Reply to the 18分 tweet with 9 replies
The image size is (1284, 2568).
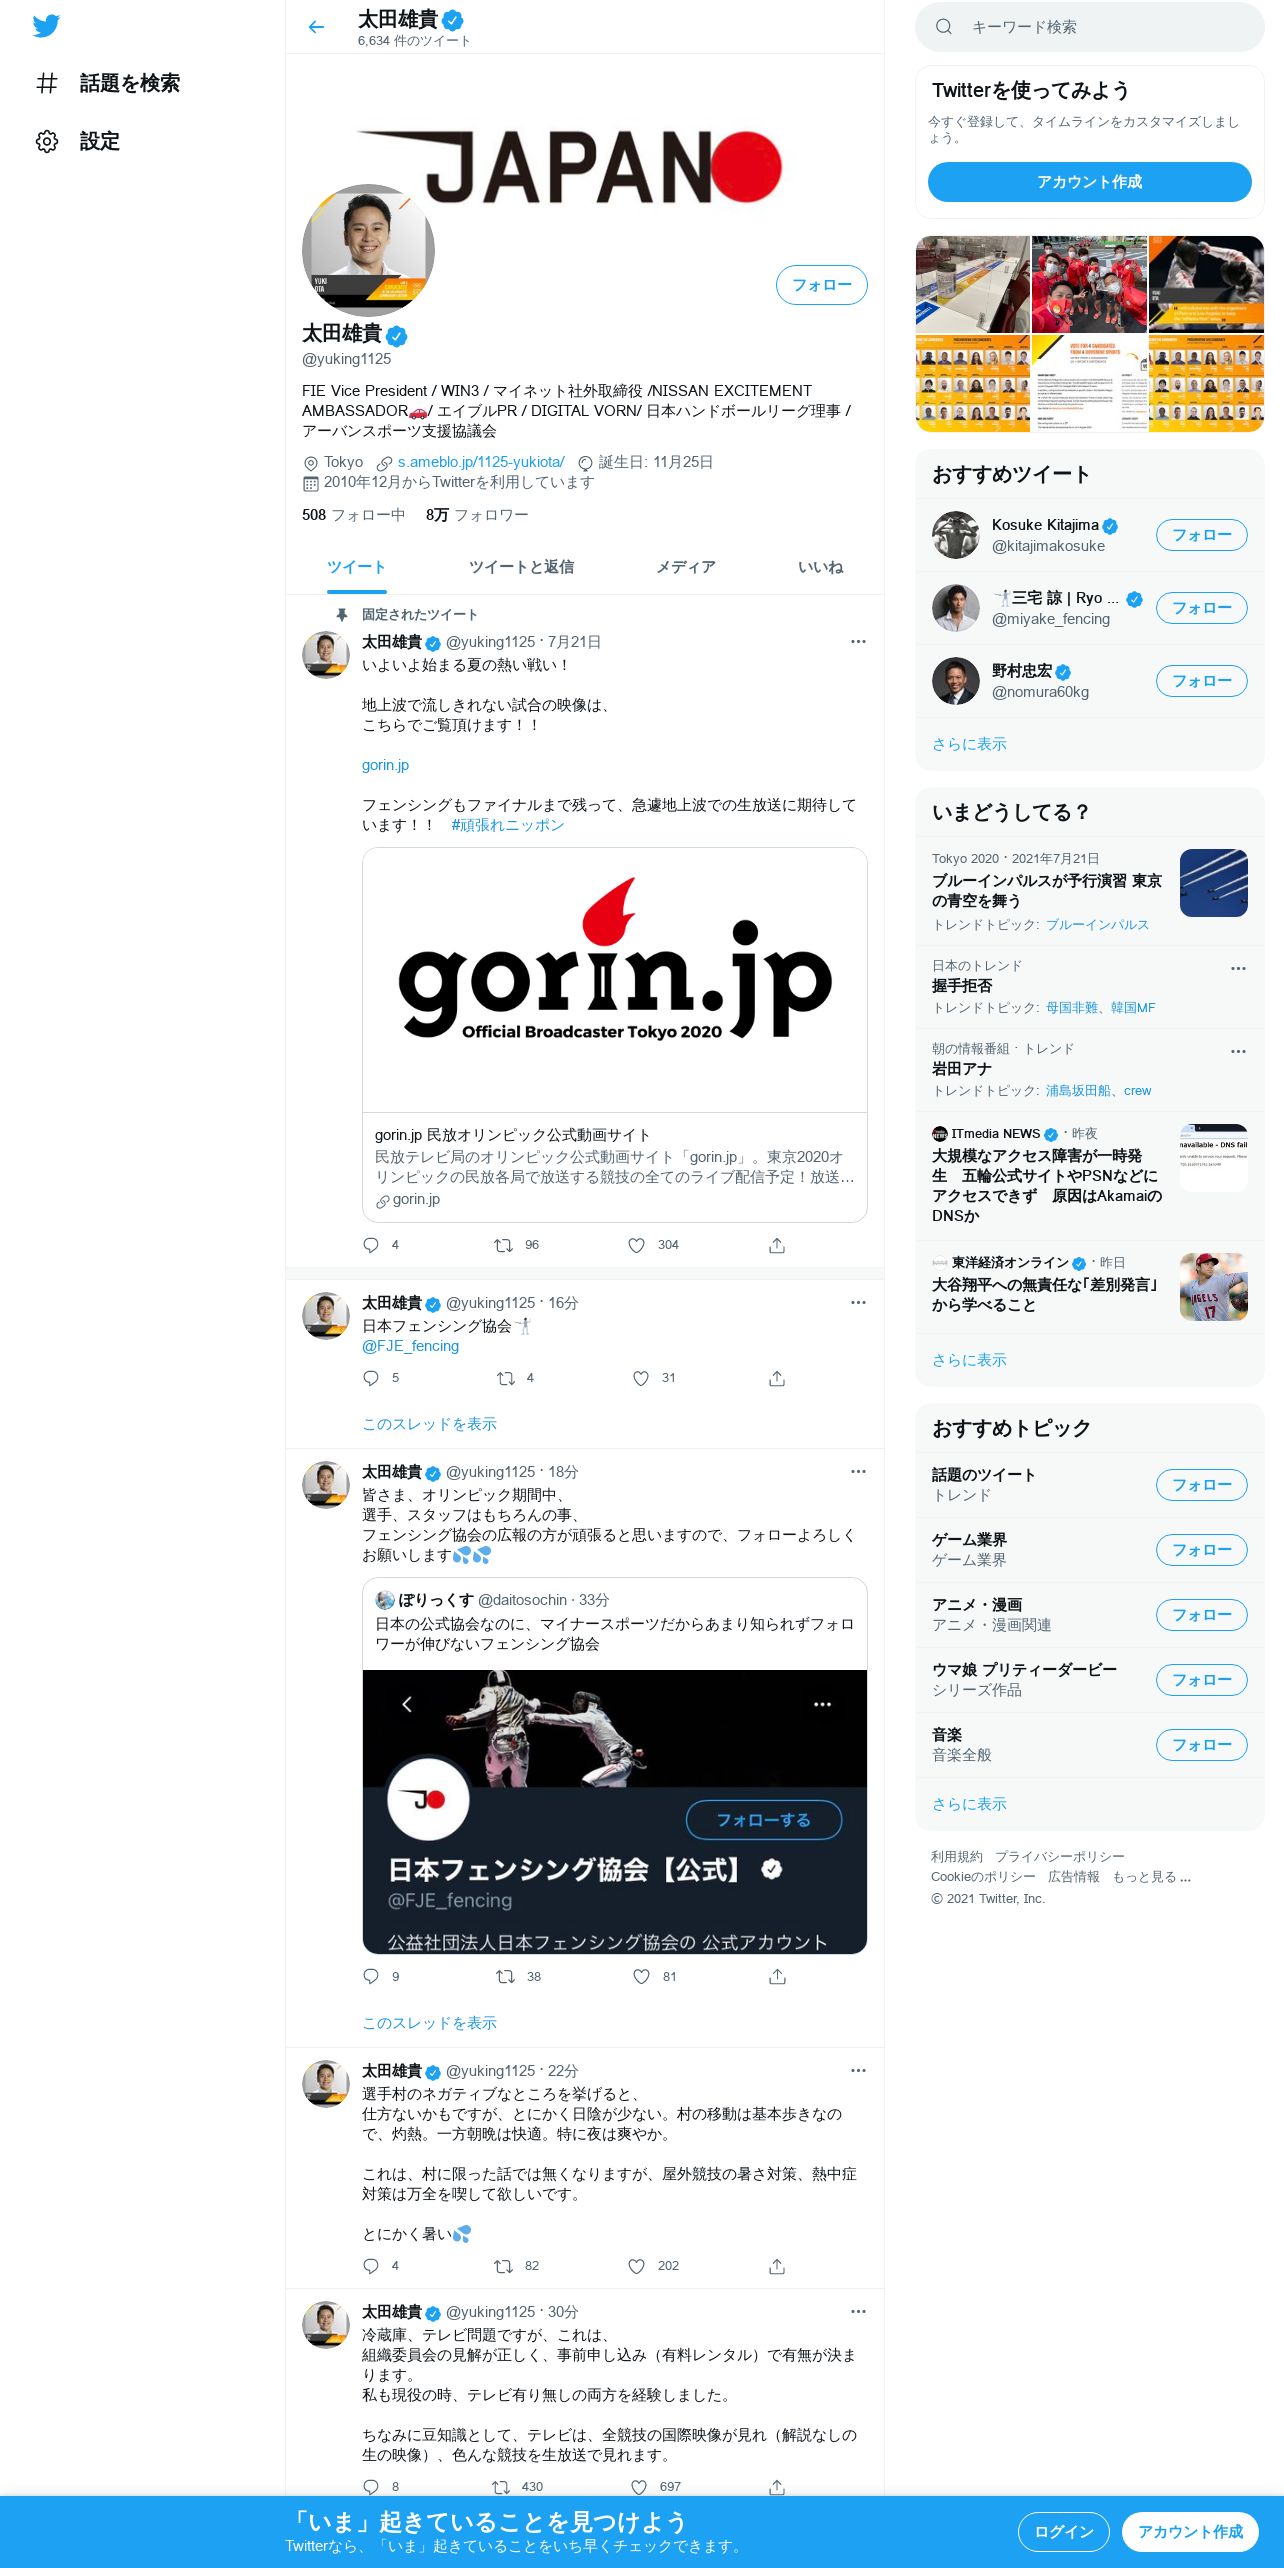[371, 1977]
